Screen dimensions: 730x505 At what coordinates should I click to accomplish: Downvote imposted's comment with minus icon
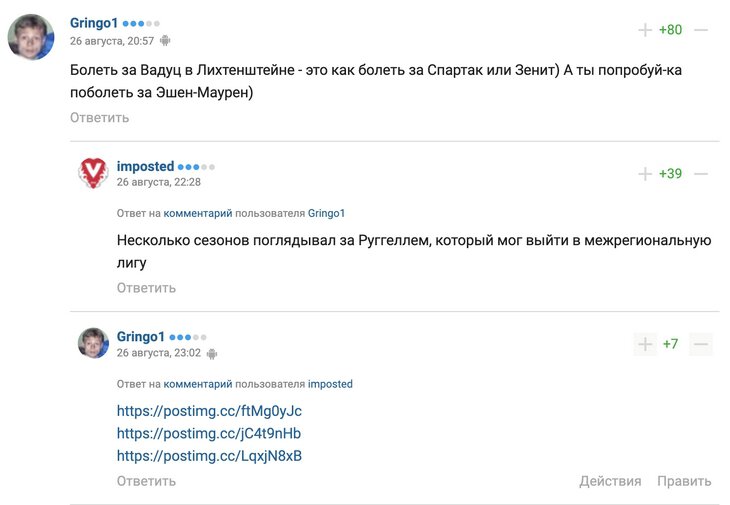(701, 174)
